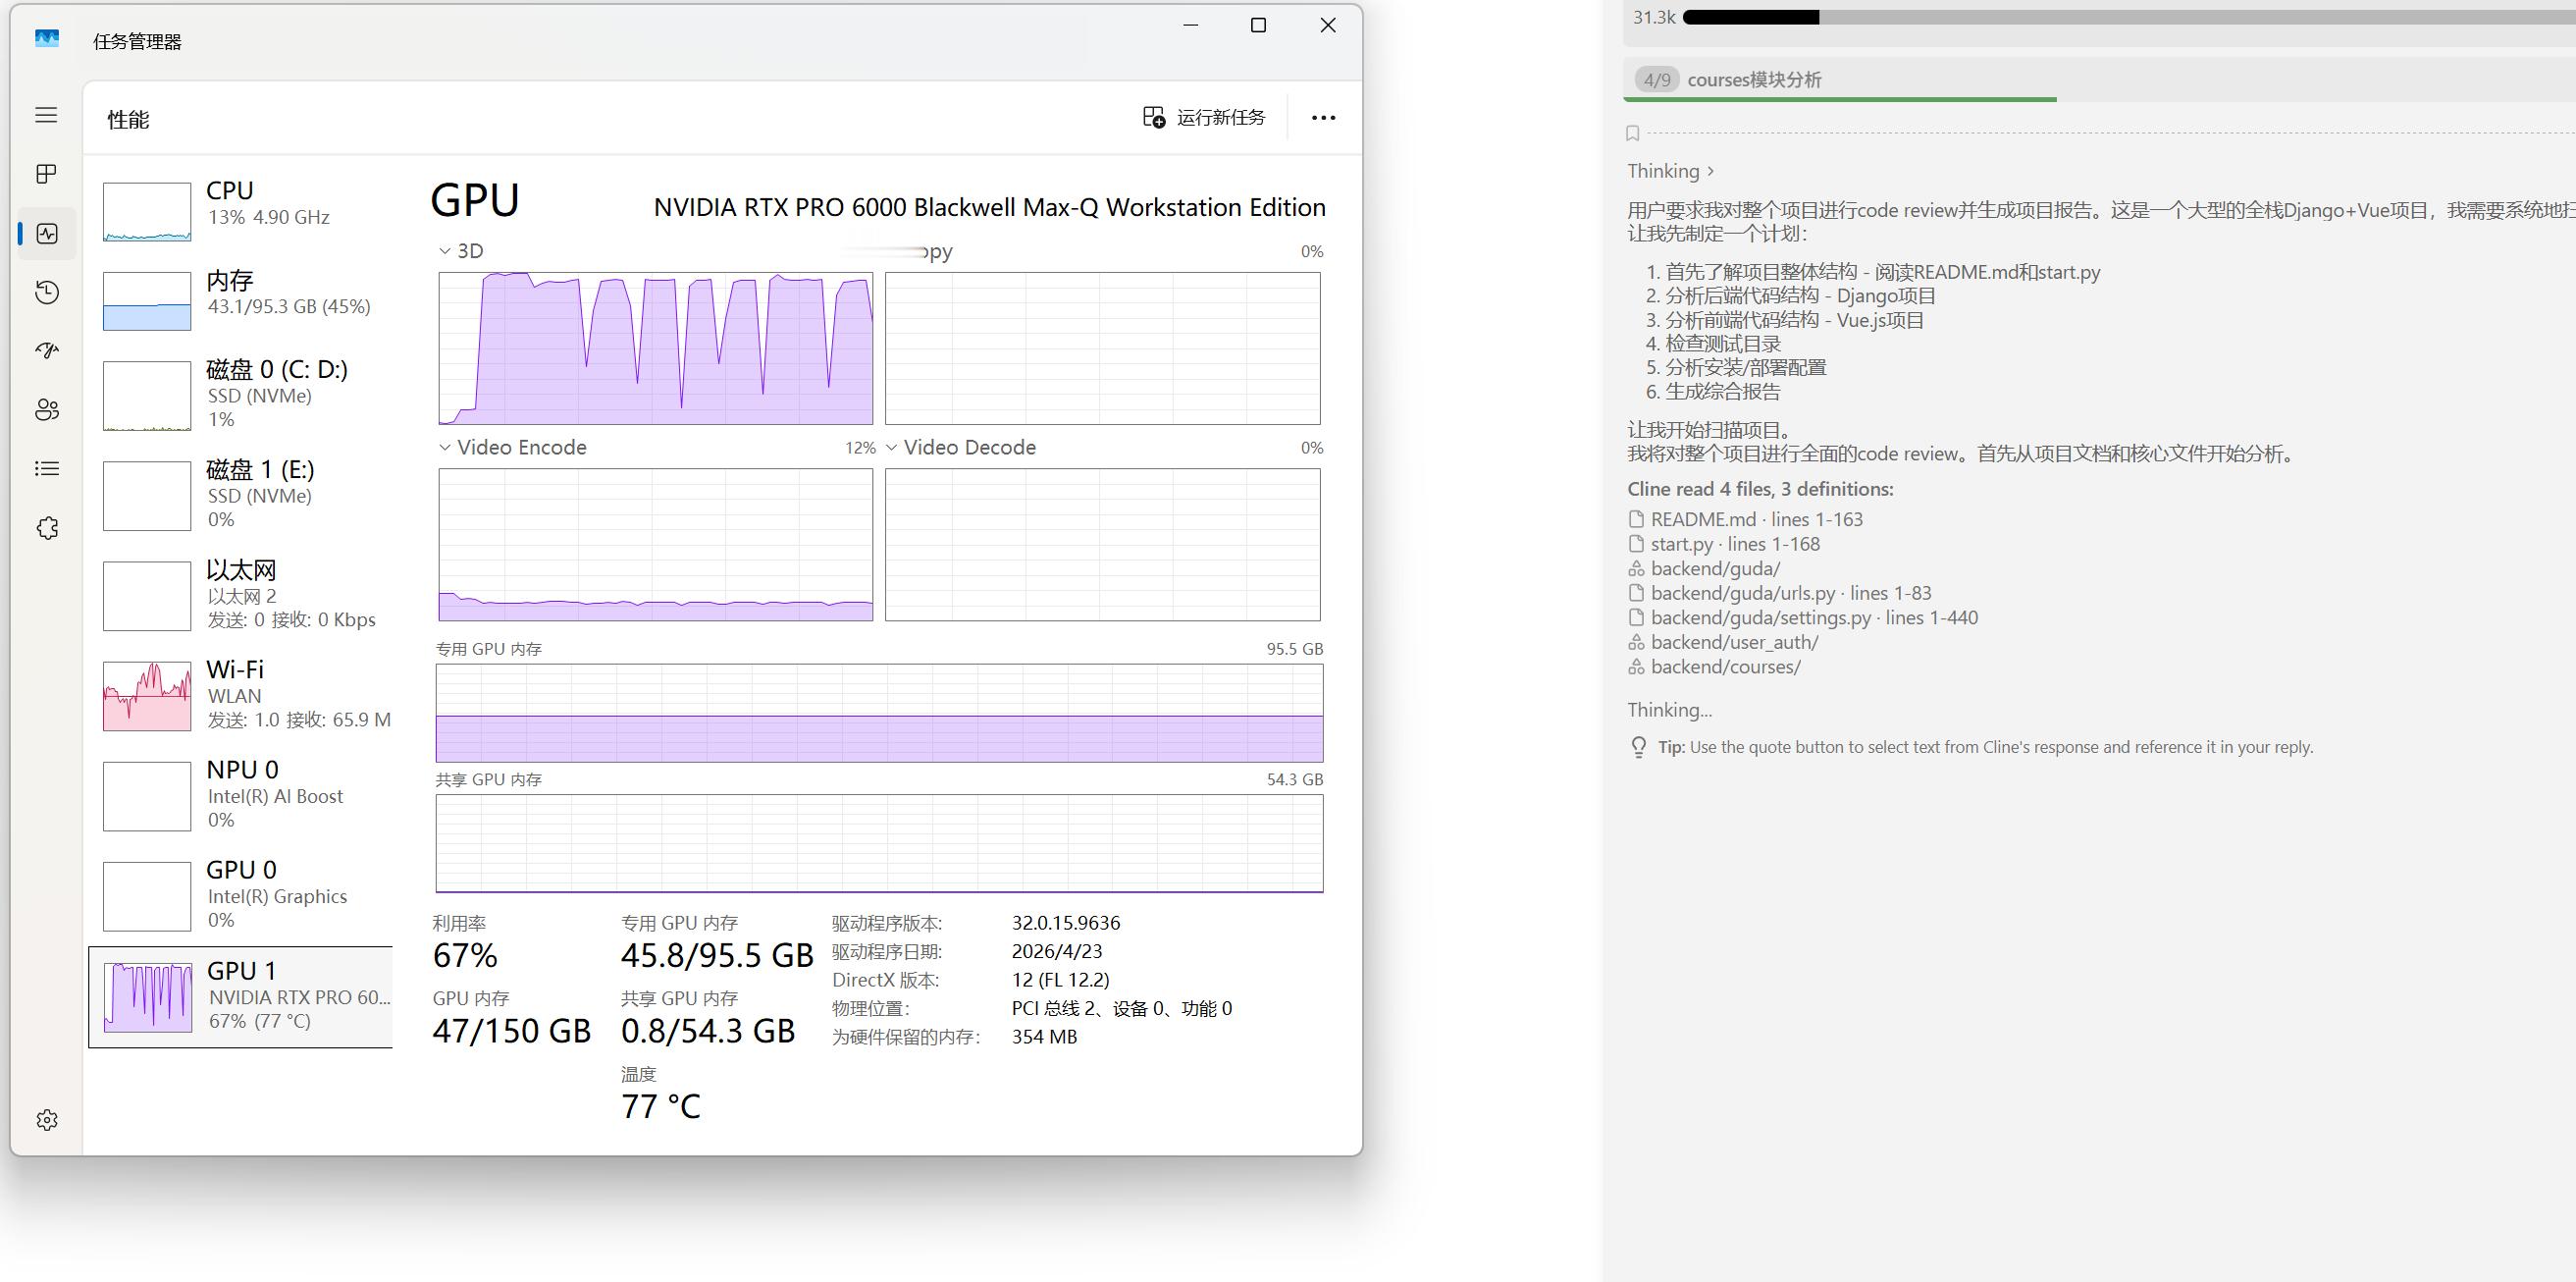2576x1282 pixels.
Task: Click the GPU memory value 47/150 GB
Action: [x=512, y=1031]
